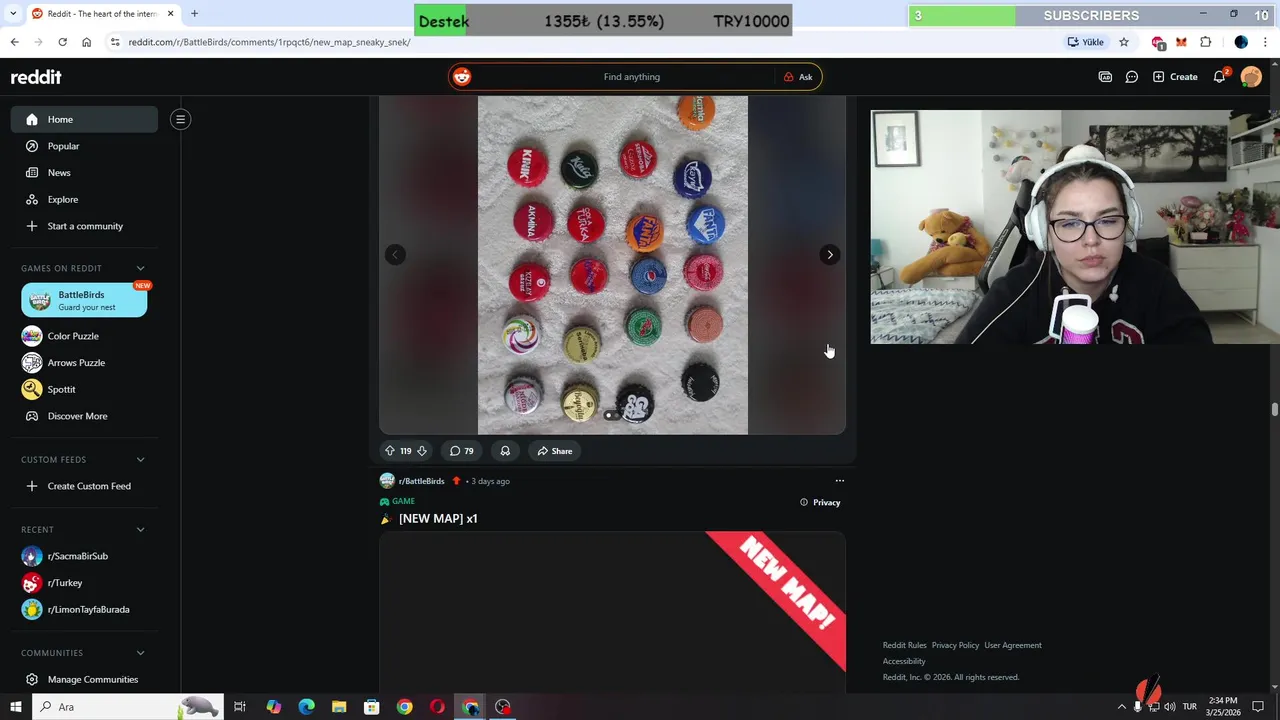1280x720 pixels.
Task: Show next image in bottle cap gallery
Action: [x=829, y=255]
